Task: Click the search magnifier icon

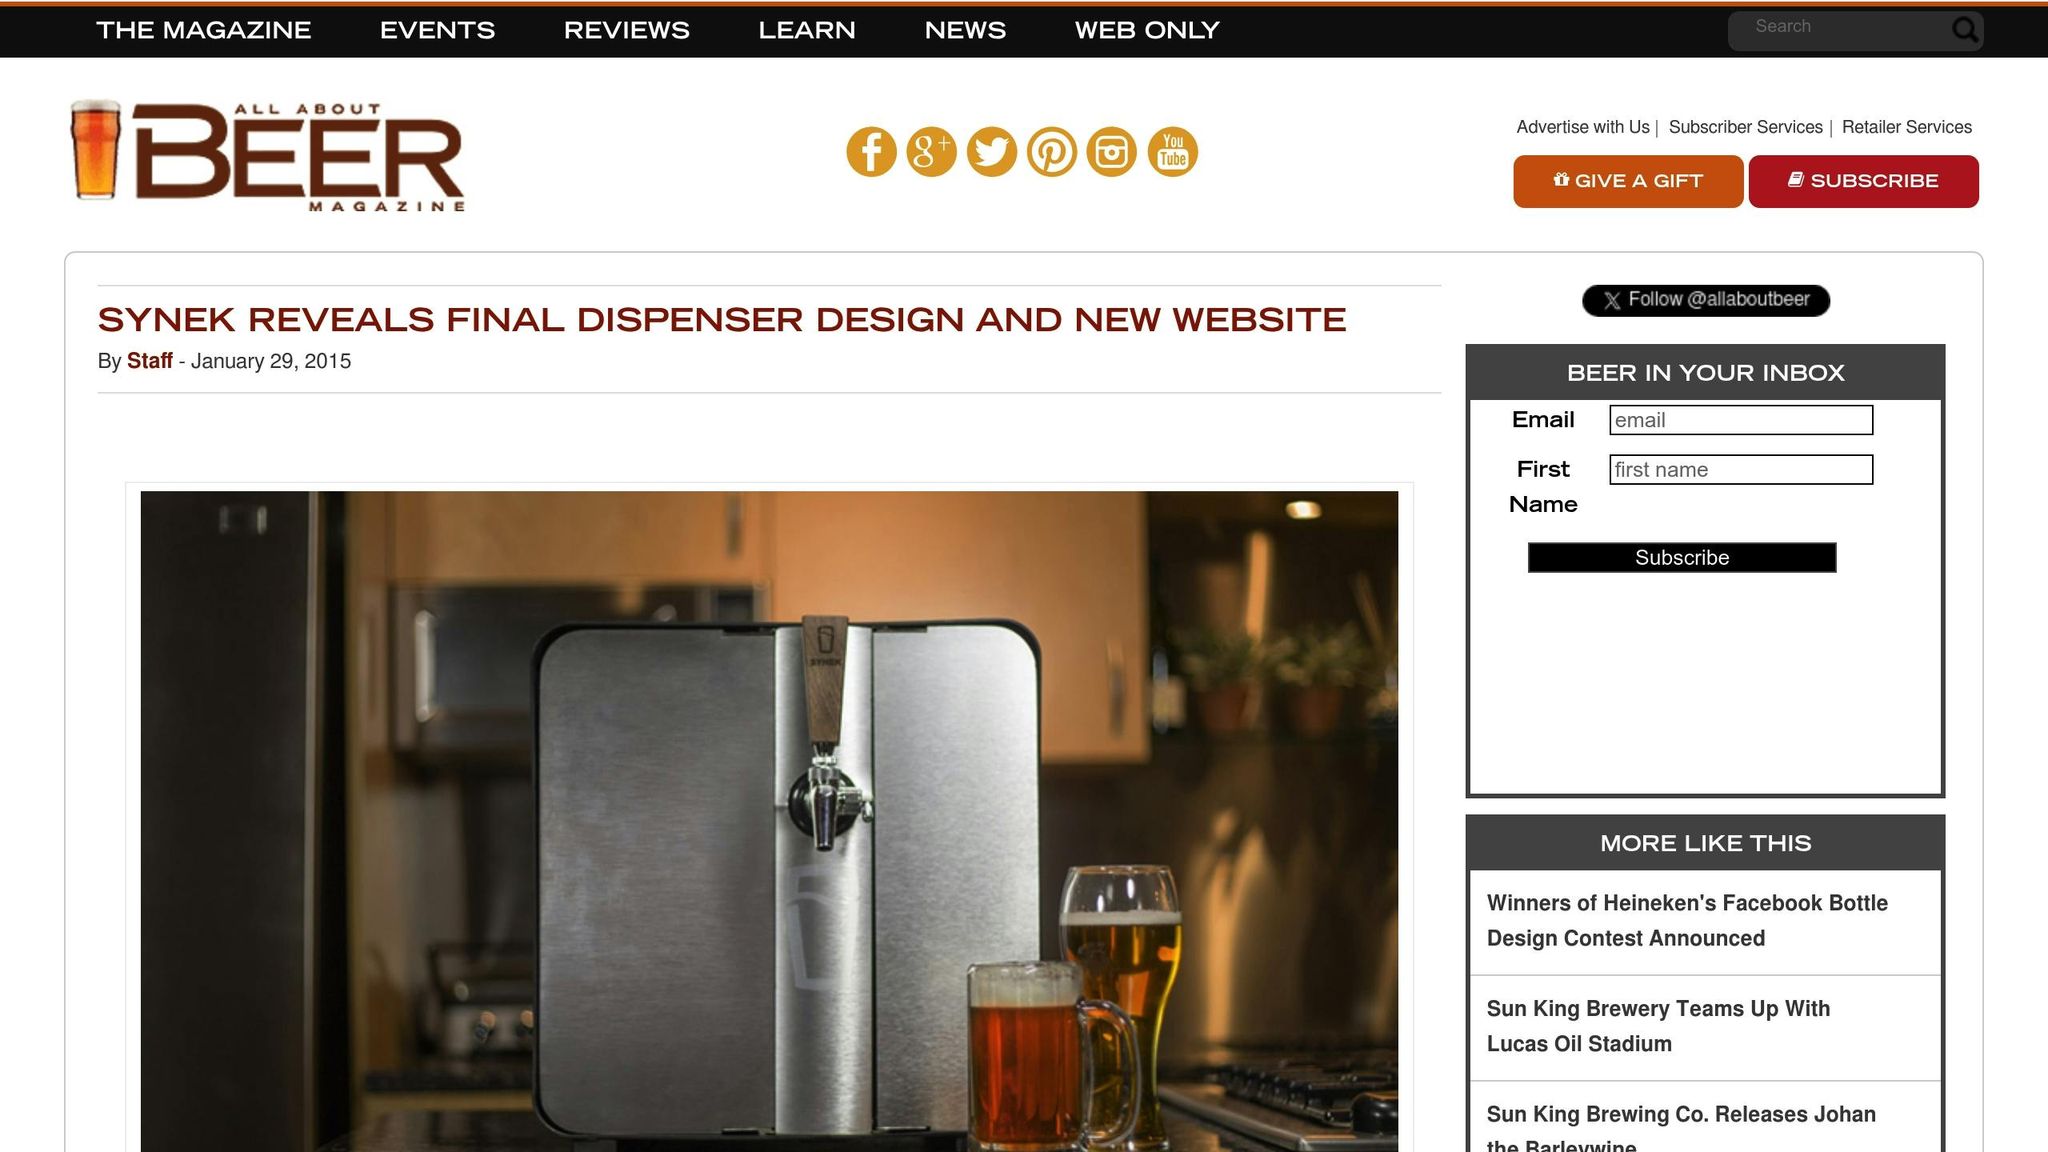Action: (x=1965, y=30)
